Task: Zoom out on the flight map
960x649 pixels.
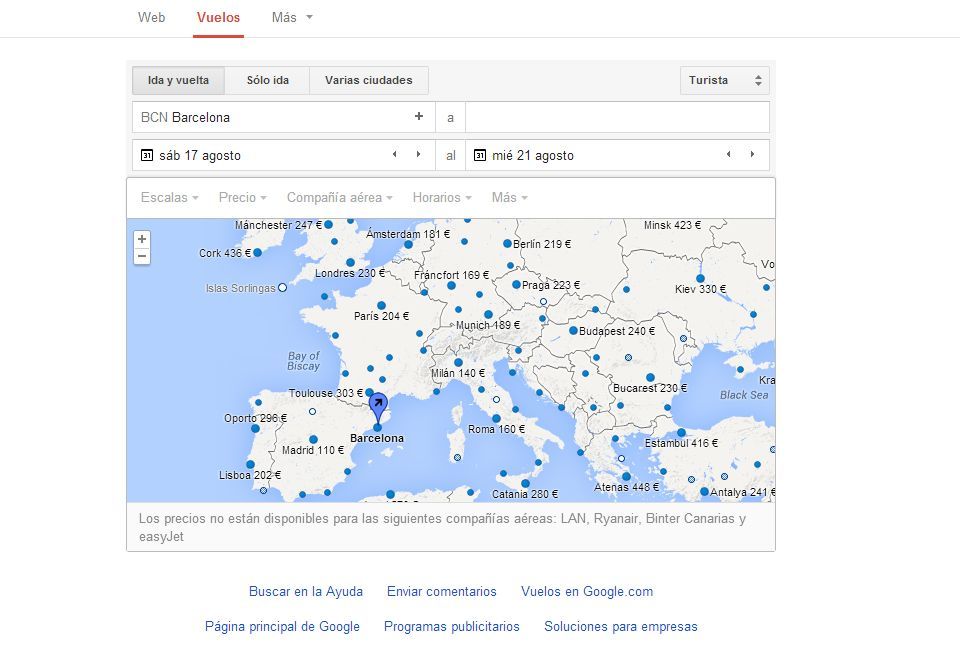Action: [142, 256]
